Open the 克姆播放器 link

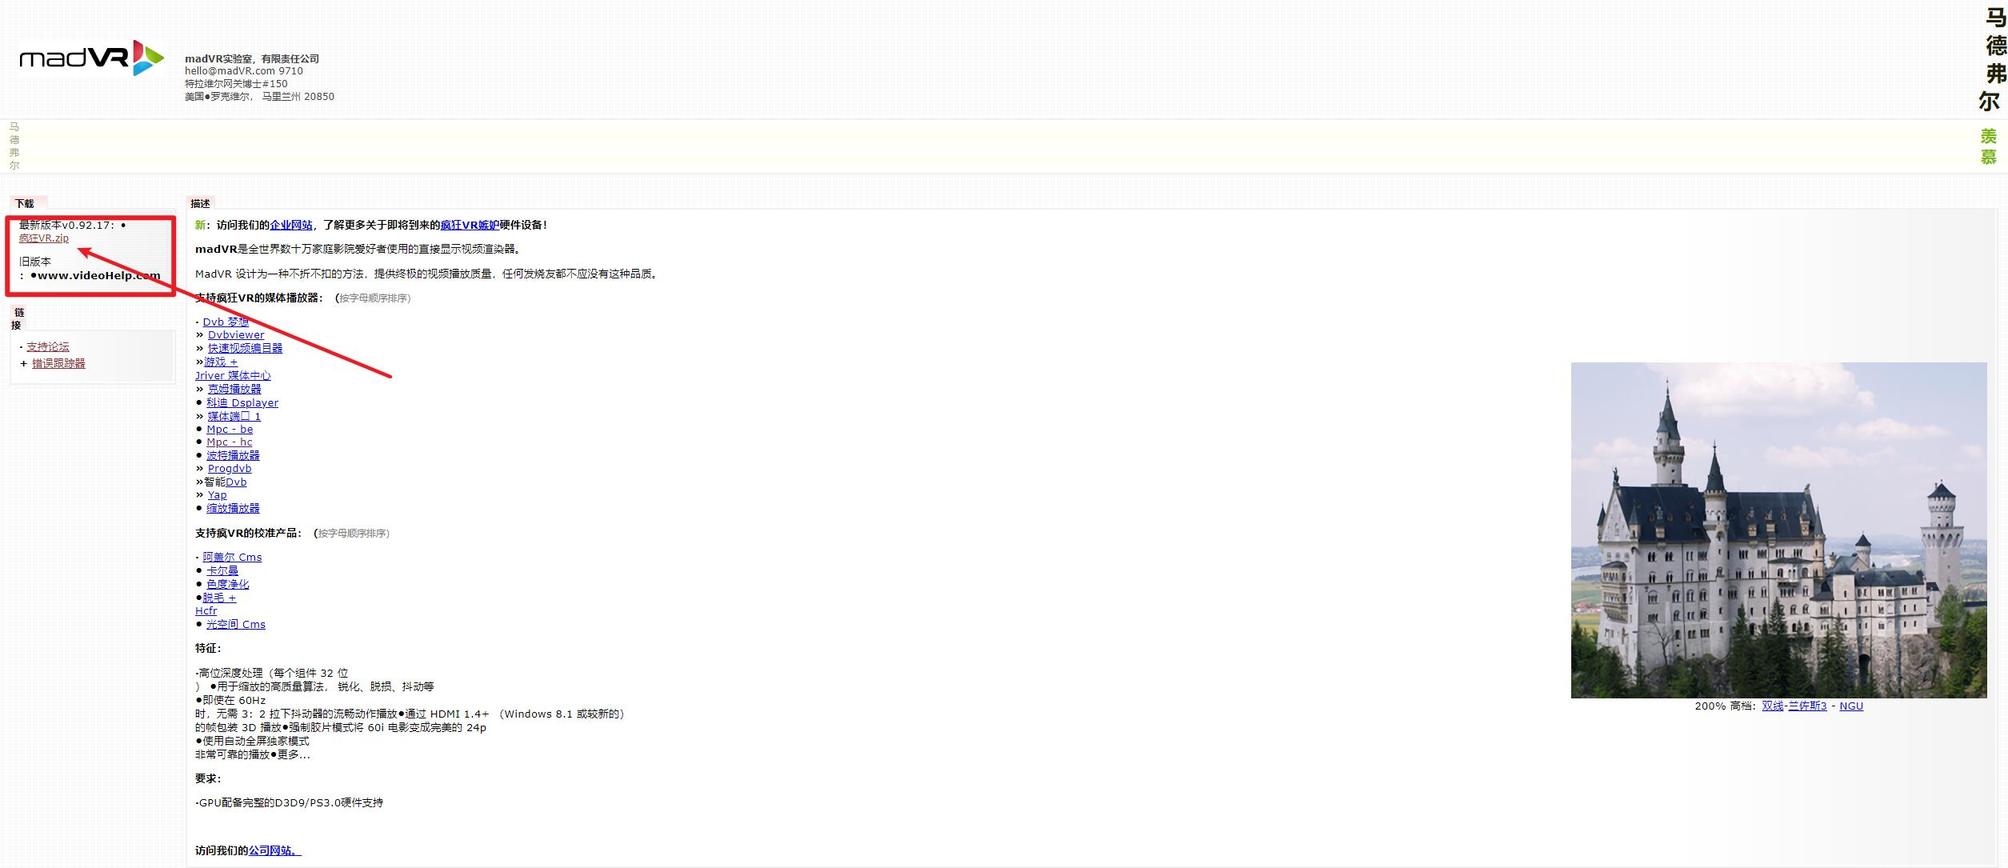(x=234, y=389)
